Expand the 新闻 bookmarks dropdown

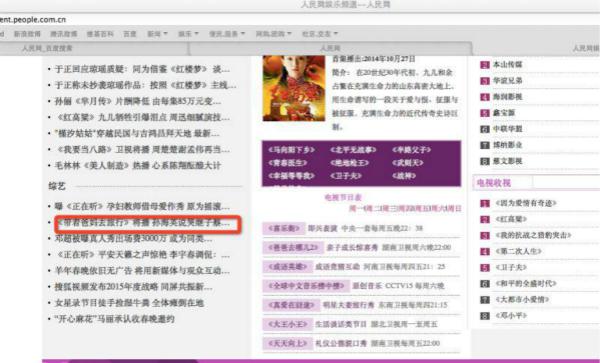click(157, 34)
